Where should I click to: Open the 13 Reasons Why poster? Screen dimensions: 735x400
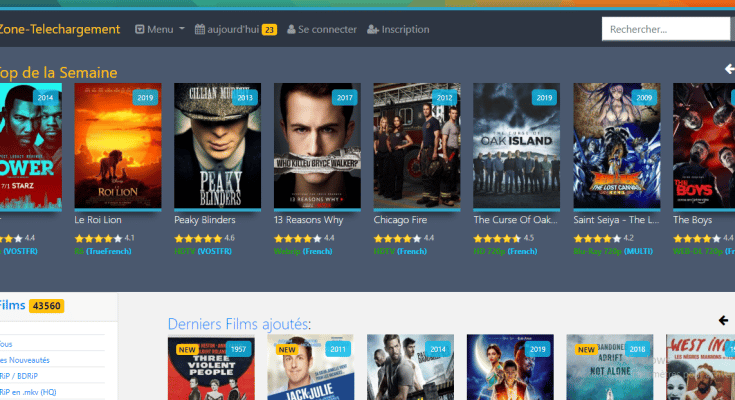point(317,146)
